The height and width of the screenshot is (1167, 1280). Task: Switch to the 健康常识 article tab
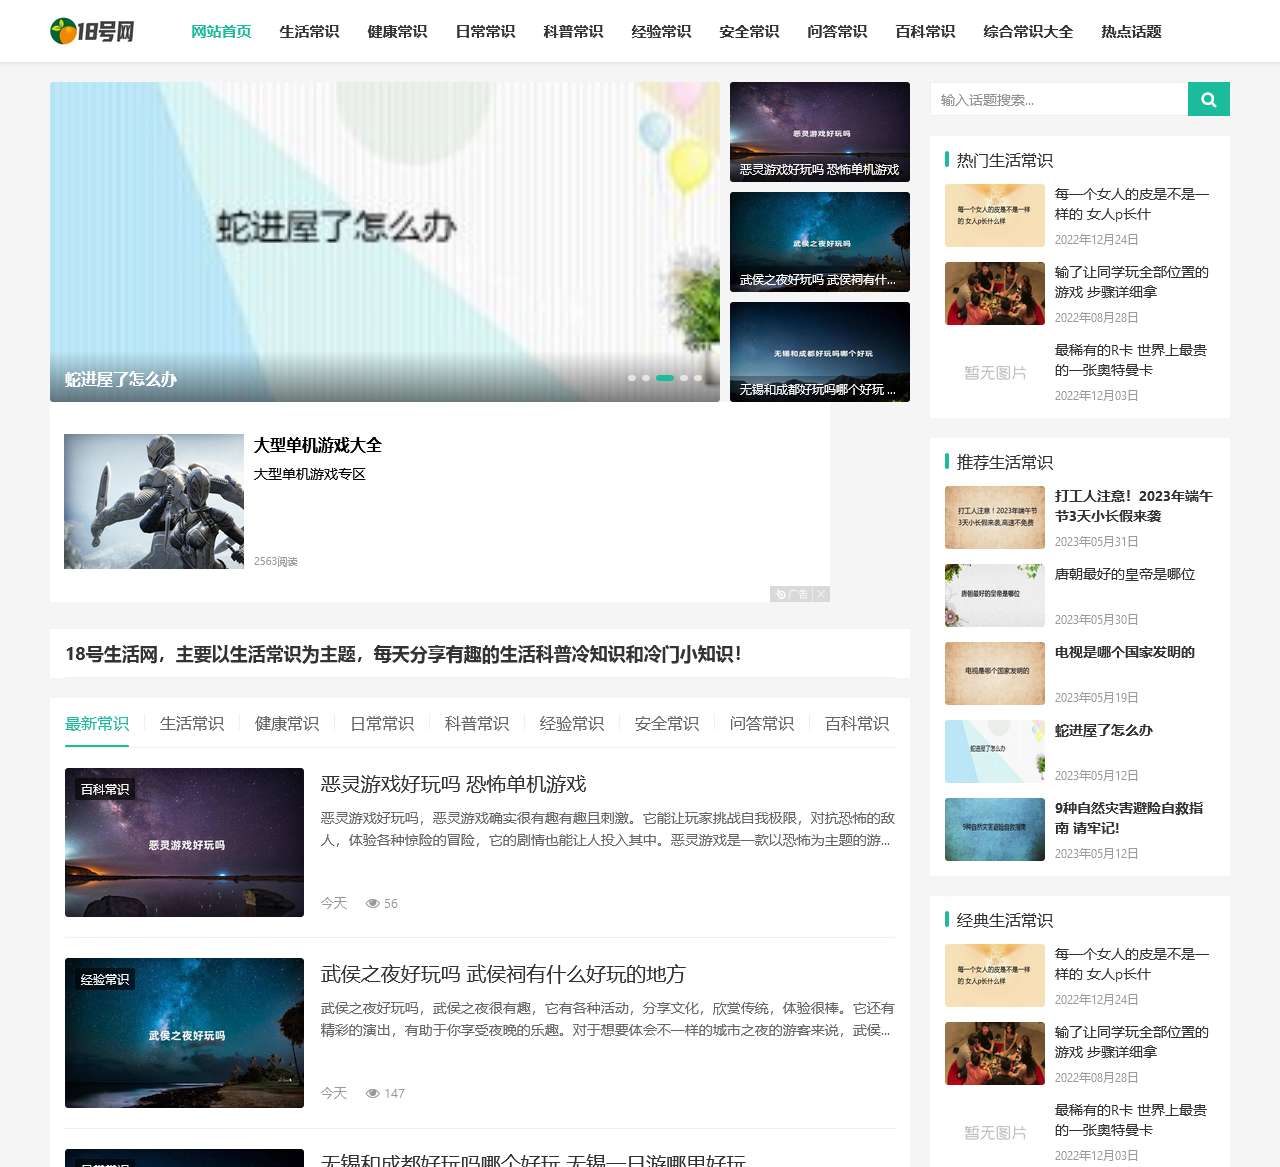click(x=287, y=723)
